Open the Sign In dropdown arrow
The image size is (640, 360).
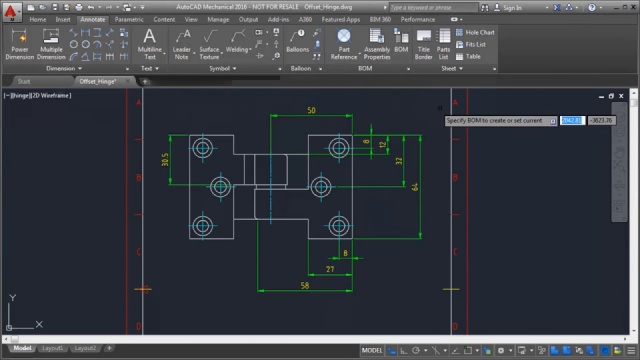pyautogui.click(x=547, y=8)
